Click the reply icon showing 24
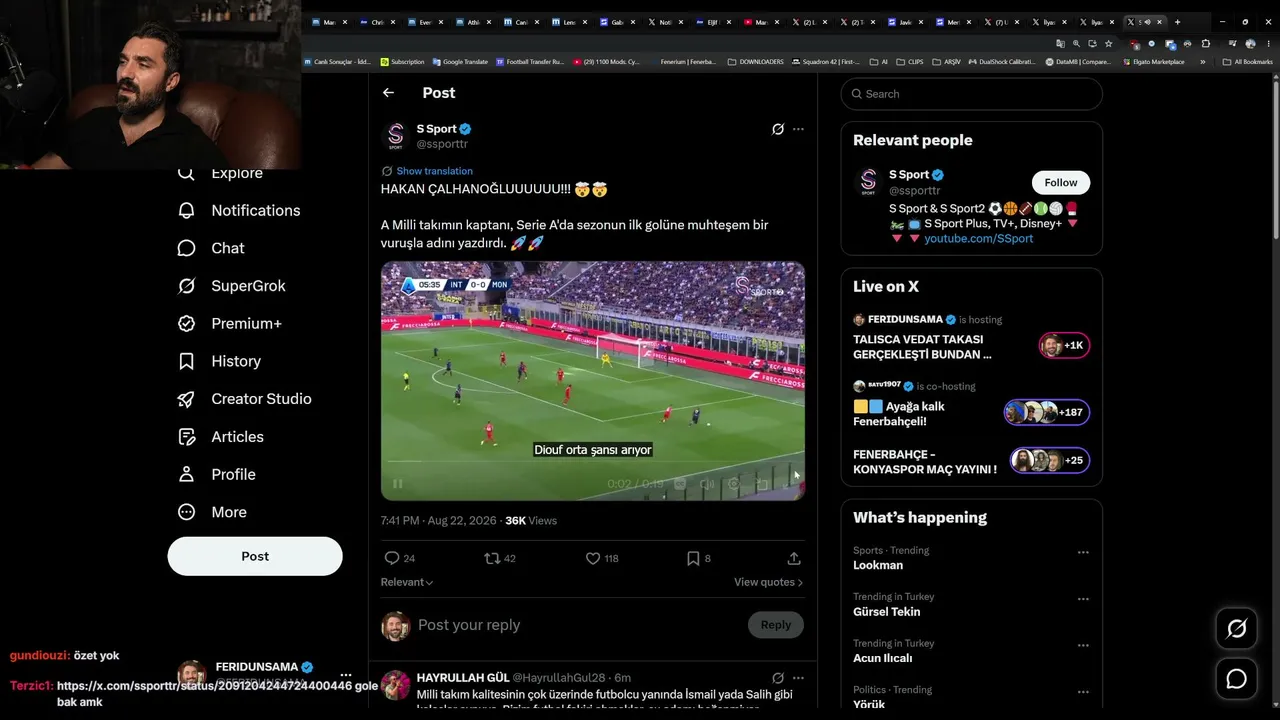The image size is (1280, 720). click(392, 558)
